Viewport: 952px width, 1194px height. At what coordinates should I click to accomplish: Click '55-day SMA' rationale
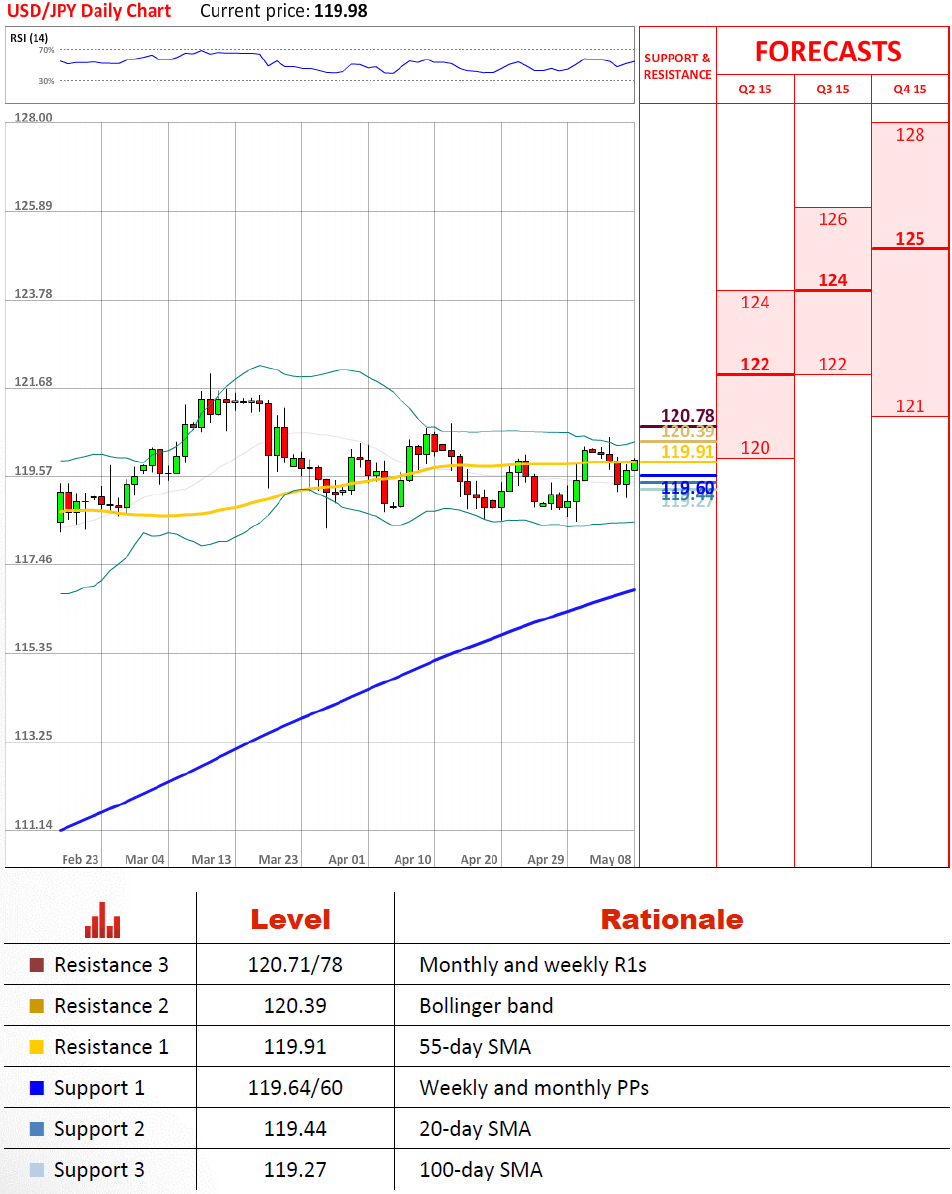pos(474,1048)
